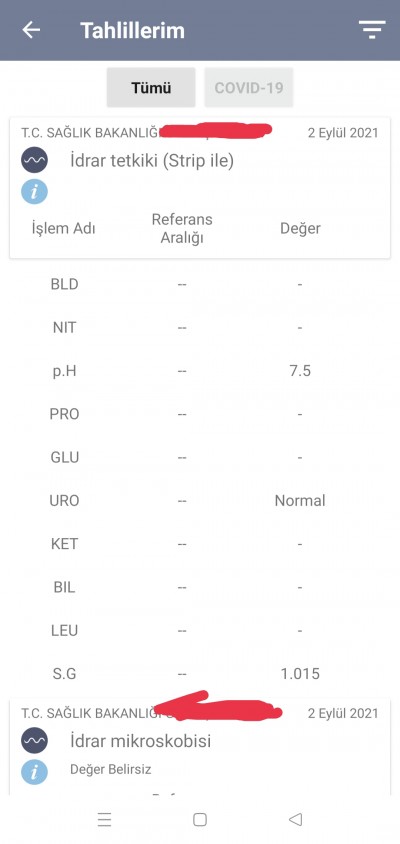Screen dimensions: 400x844
Task: Select the Tümü tab
Action: pyautogui.click(x=151, y=88)
